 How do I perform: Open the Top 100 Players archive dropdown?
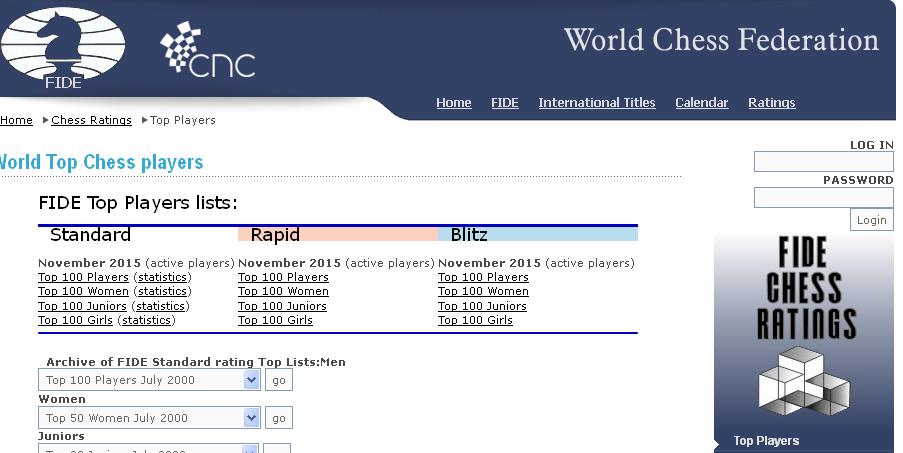point(149,380)
